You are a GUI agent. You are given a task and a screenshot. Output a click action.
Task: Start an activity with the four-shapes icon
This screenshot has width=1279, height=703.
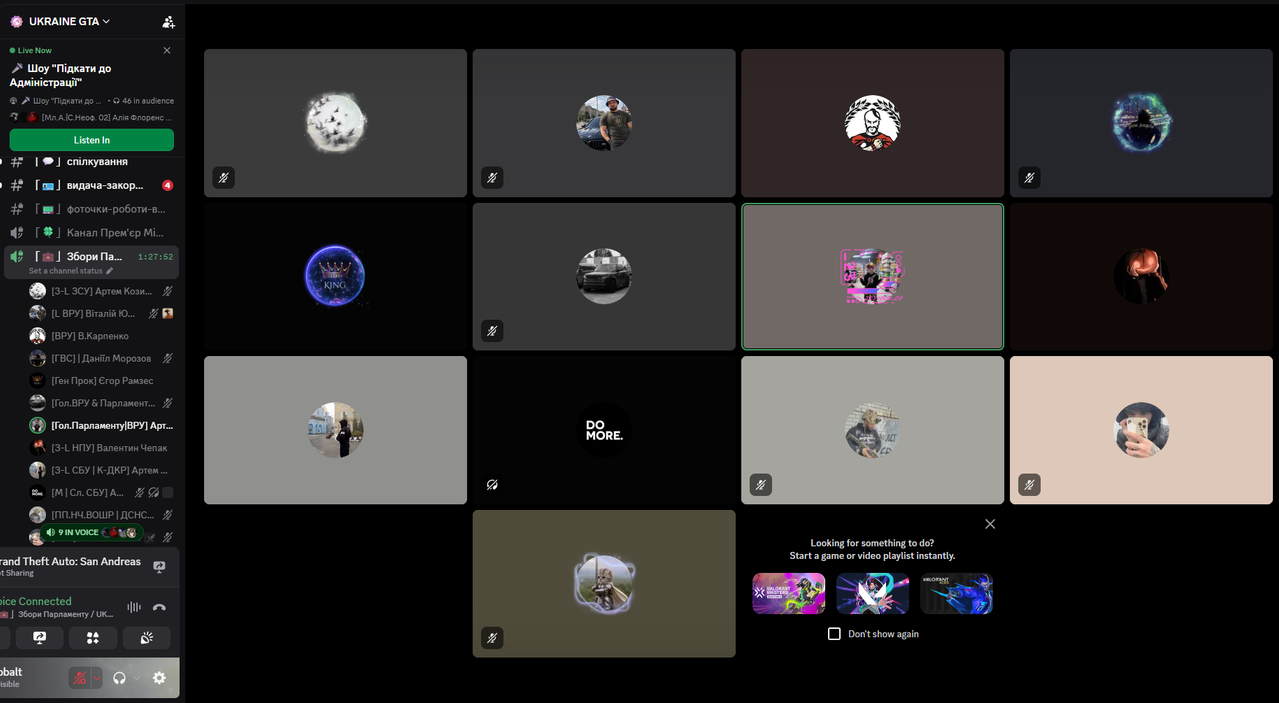pyautogui.click(x=93, y=638)
